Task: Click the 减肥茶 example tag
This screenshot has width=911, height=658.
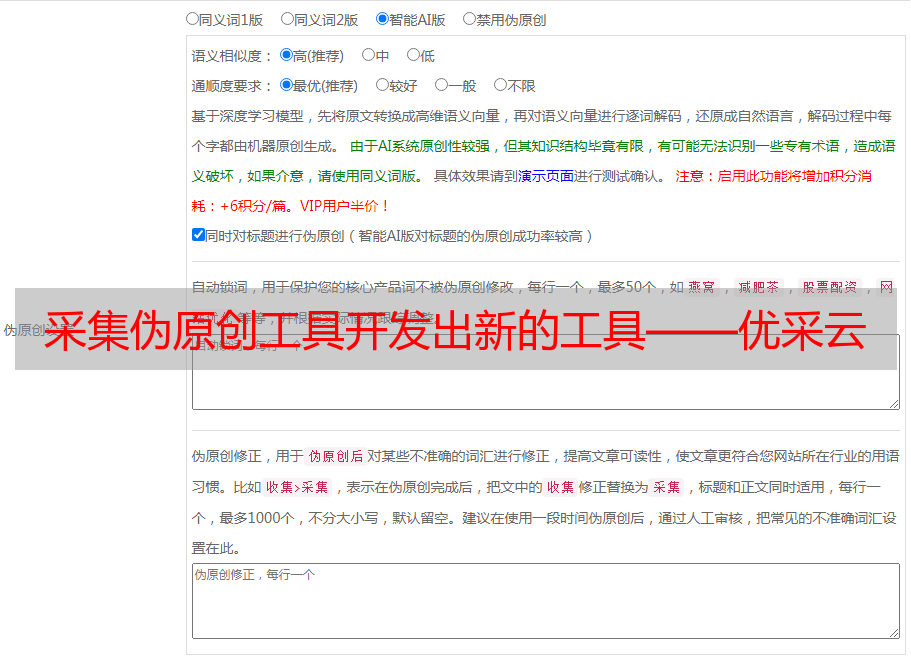Action: pyautogui.click(x=759, y=287)
